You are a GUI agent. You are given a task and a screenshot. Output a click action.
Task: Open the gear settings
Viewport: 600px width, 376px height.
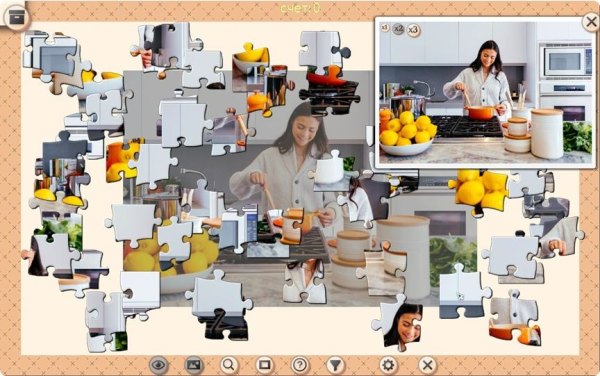tap(388, 365)
